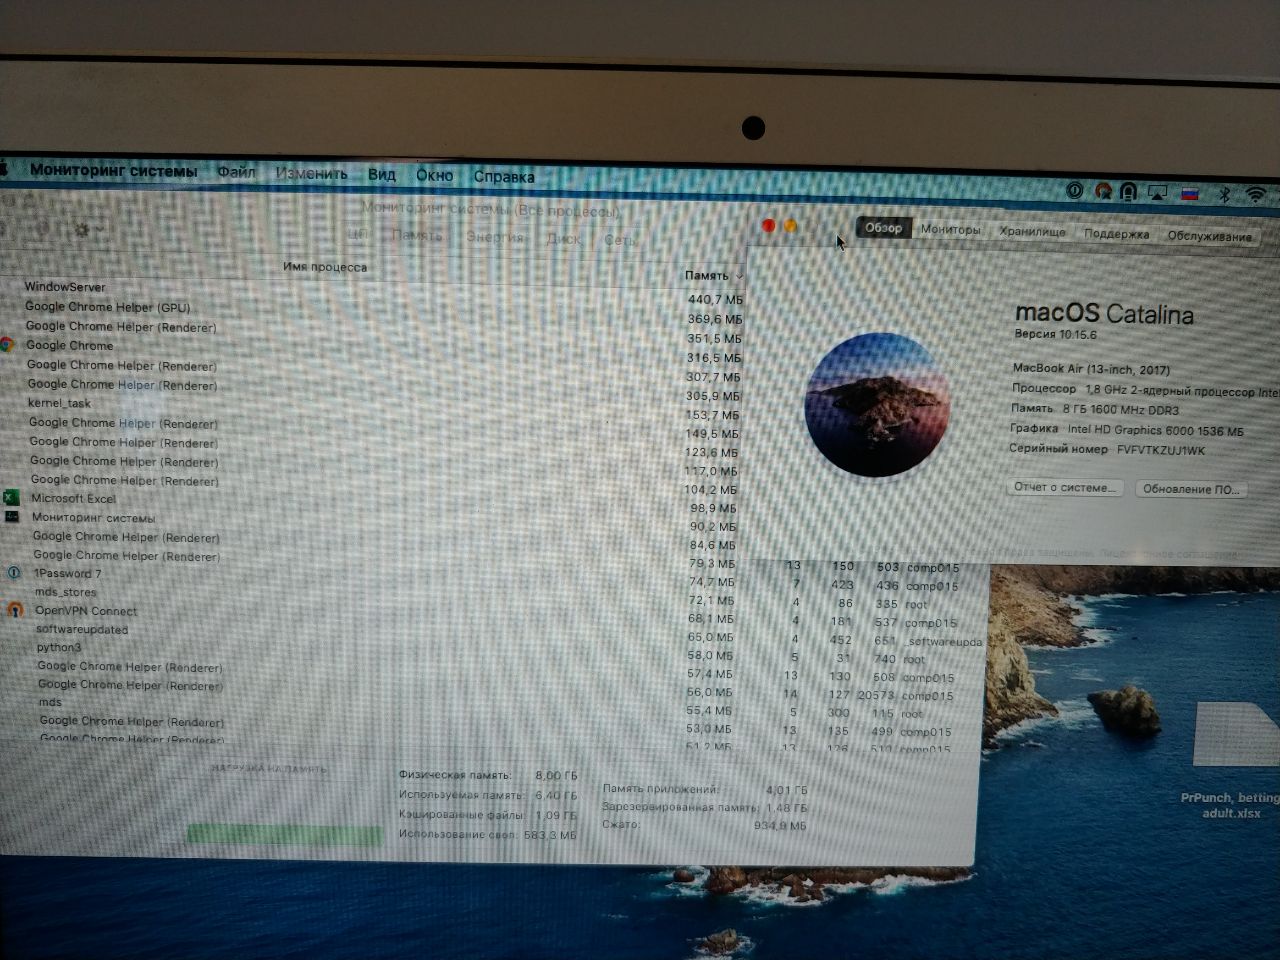Open the Мониторинг системы app menu
Viewport: 1280px width, 960px height.
pyautogui.click(x=113, y=171)
